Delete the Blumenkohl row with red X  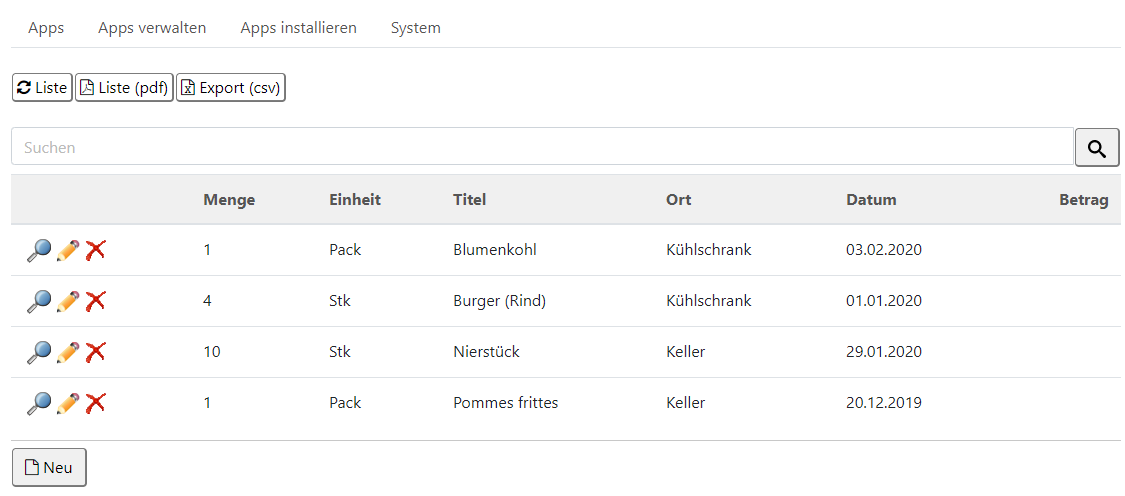click(x=95, y=251)
